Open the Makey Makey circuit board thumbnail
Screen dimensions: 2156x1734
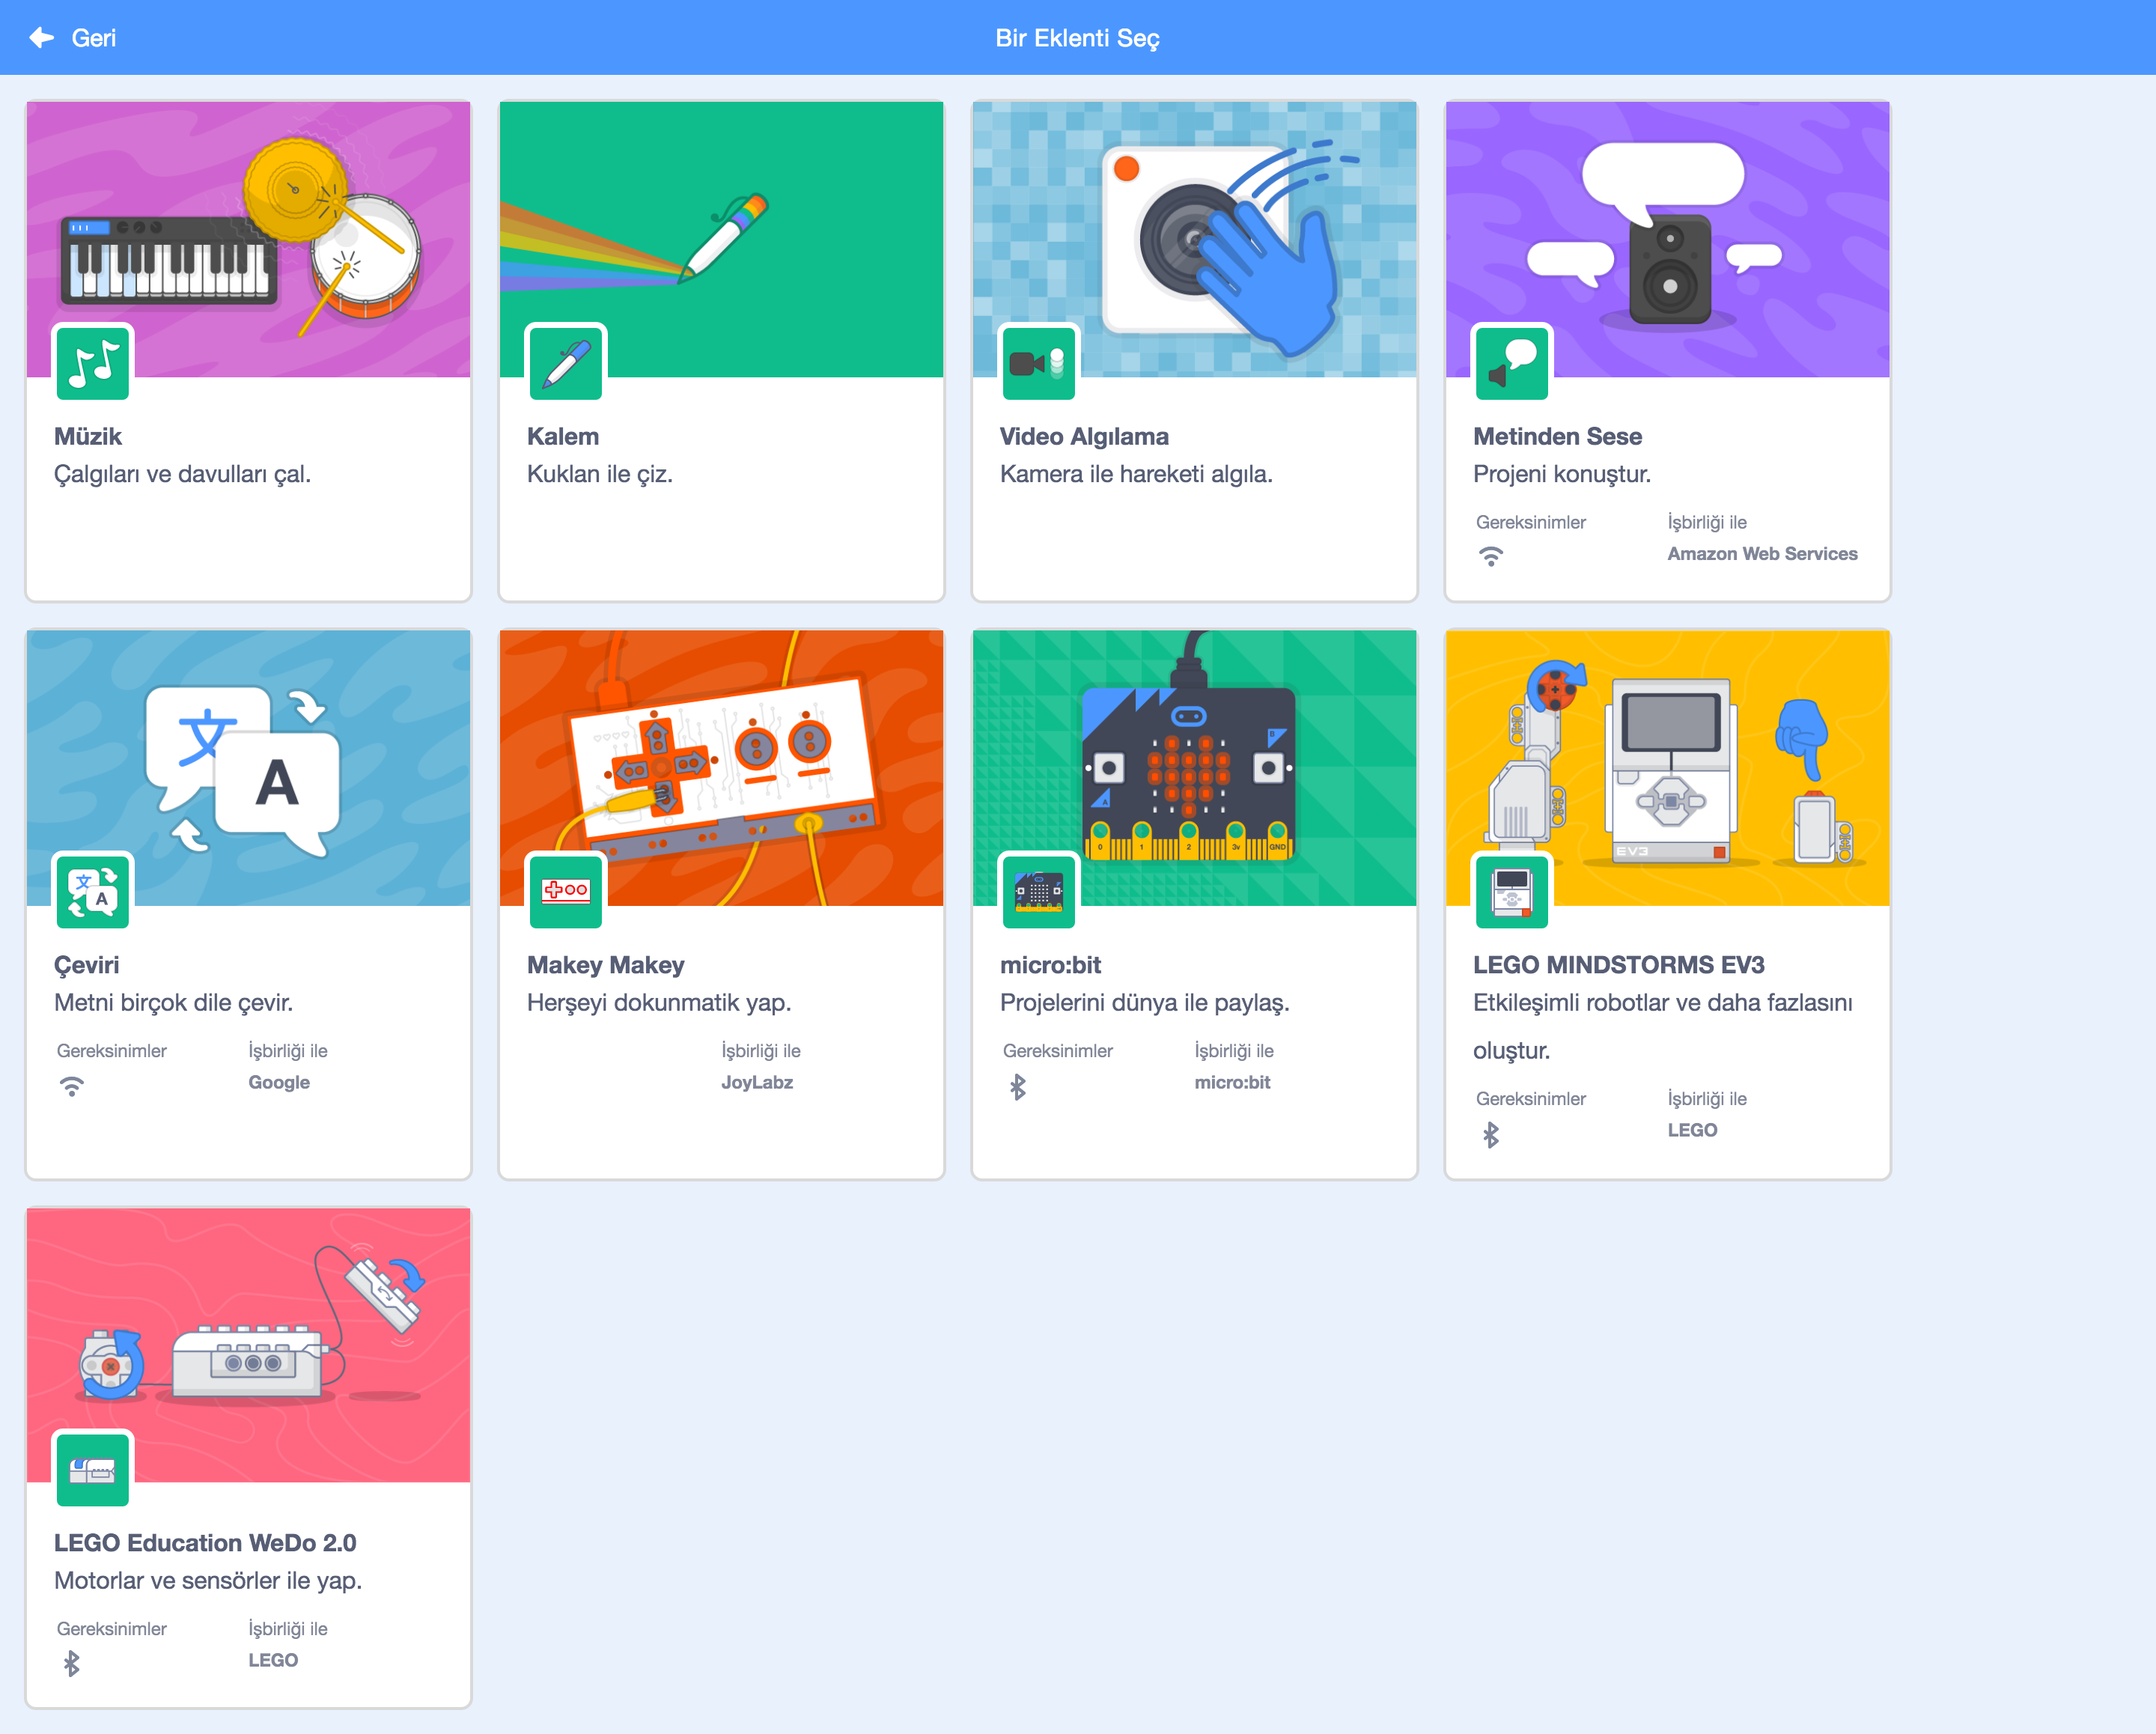pyautogui.click(x=721, y=768)
